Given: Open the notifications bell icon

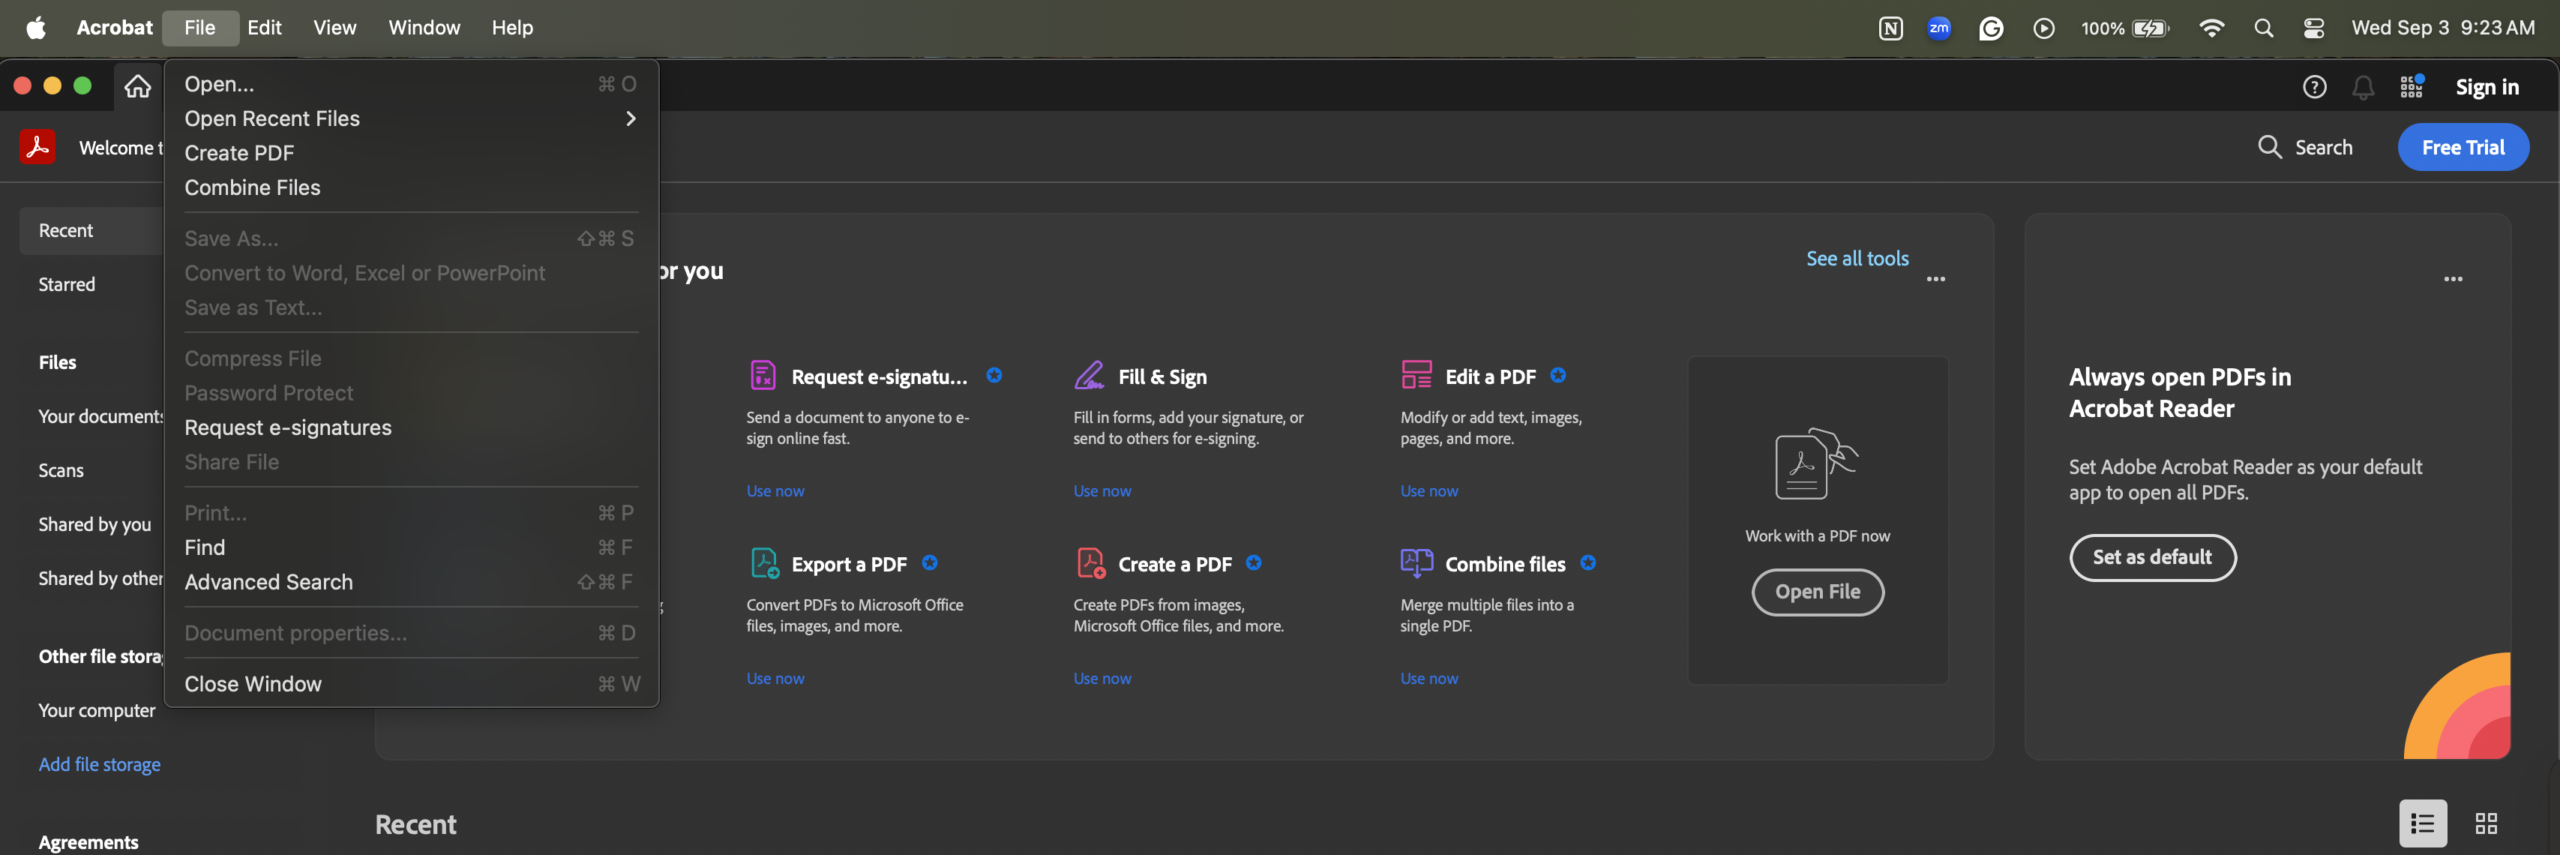Looking at the screenshot, I should coord(2363,87).
